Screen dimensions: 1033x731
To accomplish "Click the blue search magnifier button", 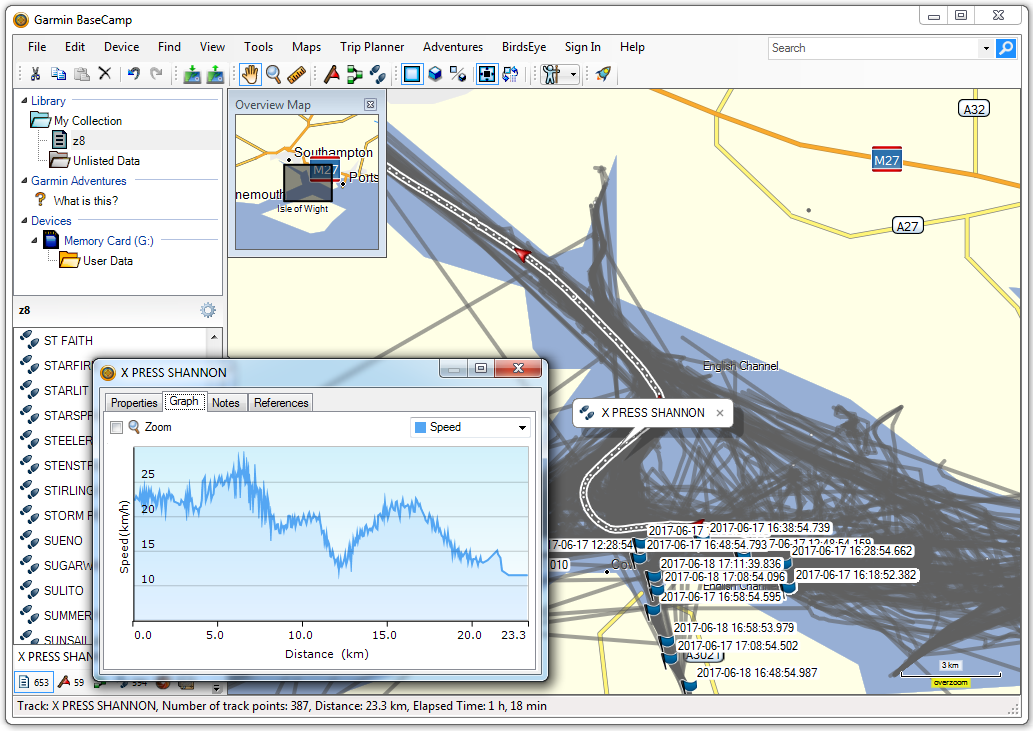I will pyautogui.click(x=1006, y=48).
